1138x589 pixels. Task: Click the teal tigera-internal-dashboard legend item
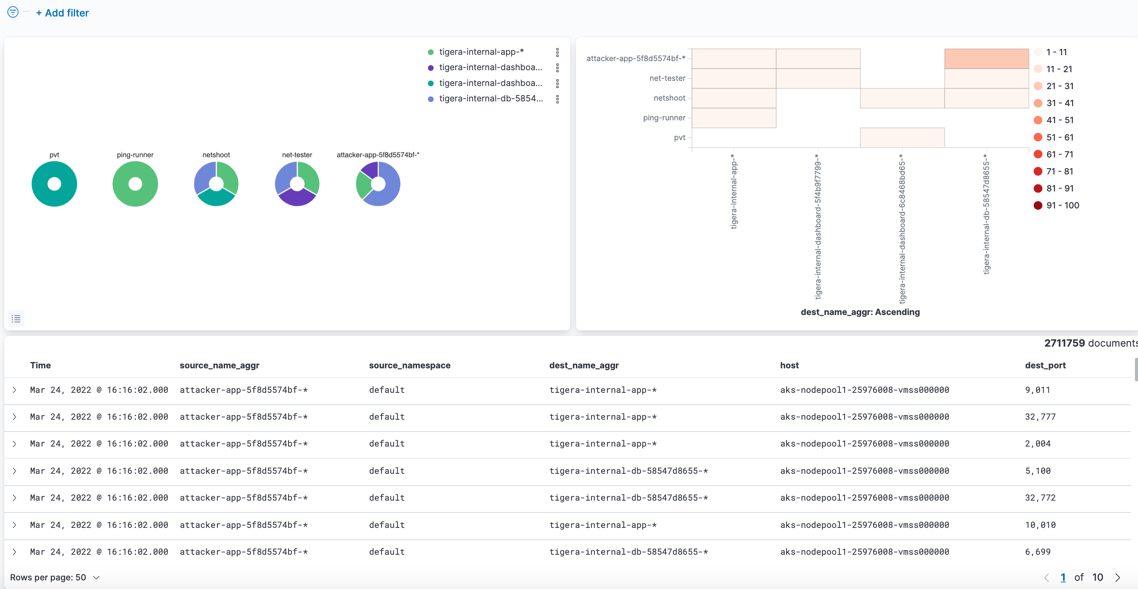(x=489, y=83)
